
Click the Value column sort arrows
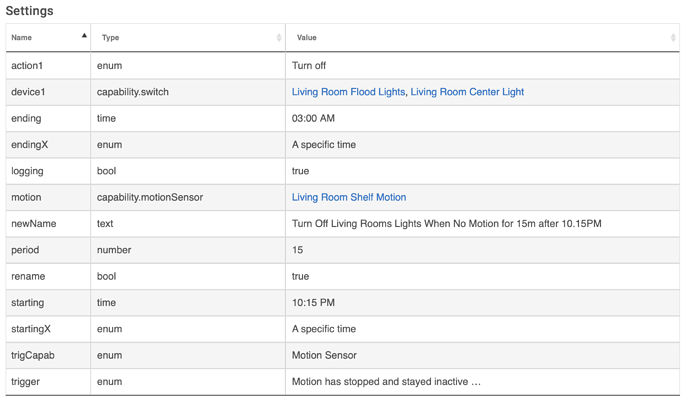tap(673, 37)
